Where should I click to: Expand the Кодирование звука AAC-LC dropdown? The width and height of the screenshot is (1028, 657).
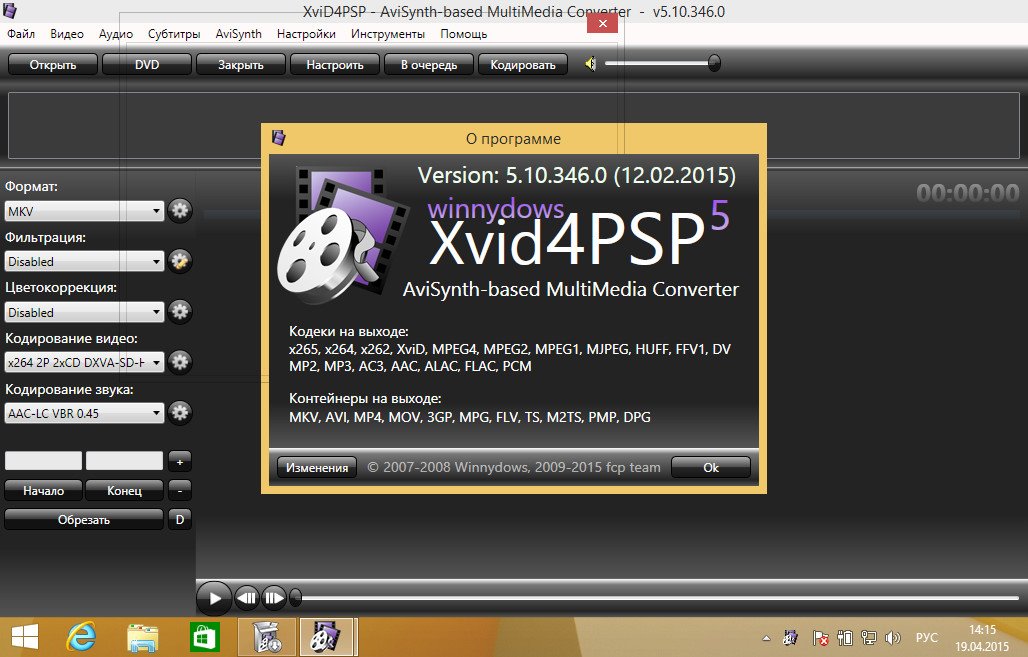tap(84, 412)
